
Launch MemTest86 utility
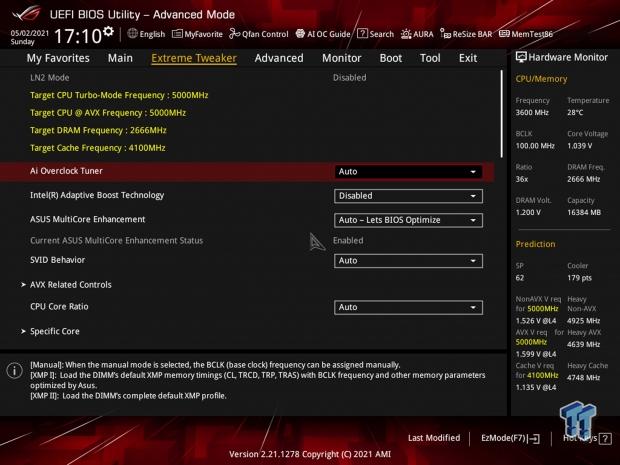point(525,34)
